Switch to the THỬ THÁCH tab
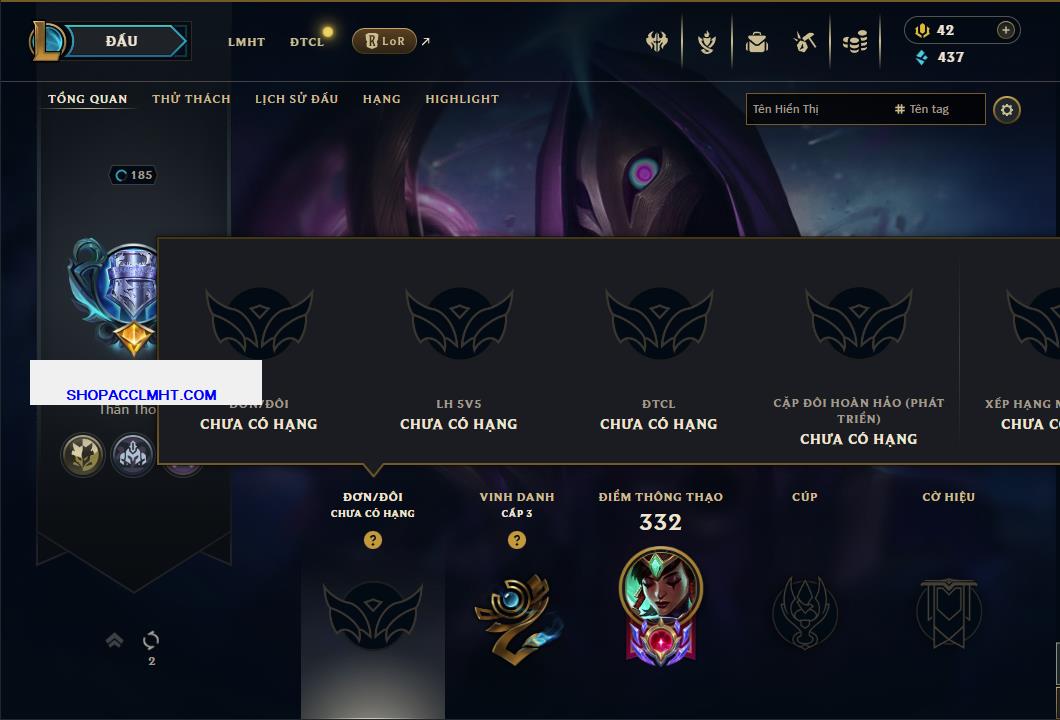1060x720 pixels. (x=191, y=99)
